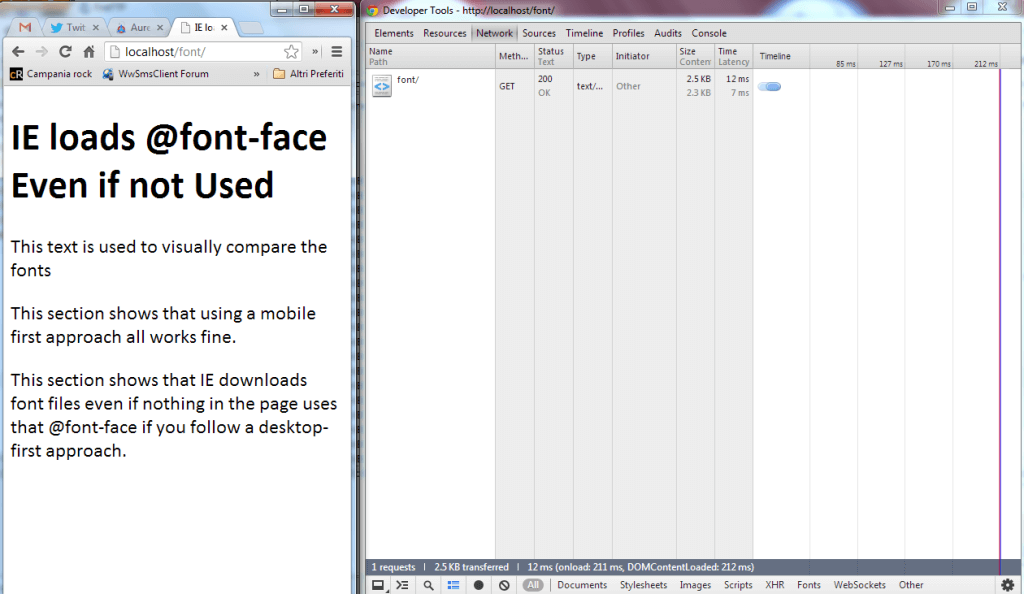Reload the localhost page

(64, 51)
